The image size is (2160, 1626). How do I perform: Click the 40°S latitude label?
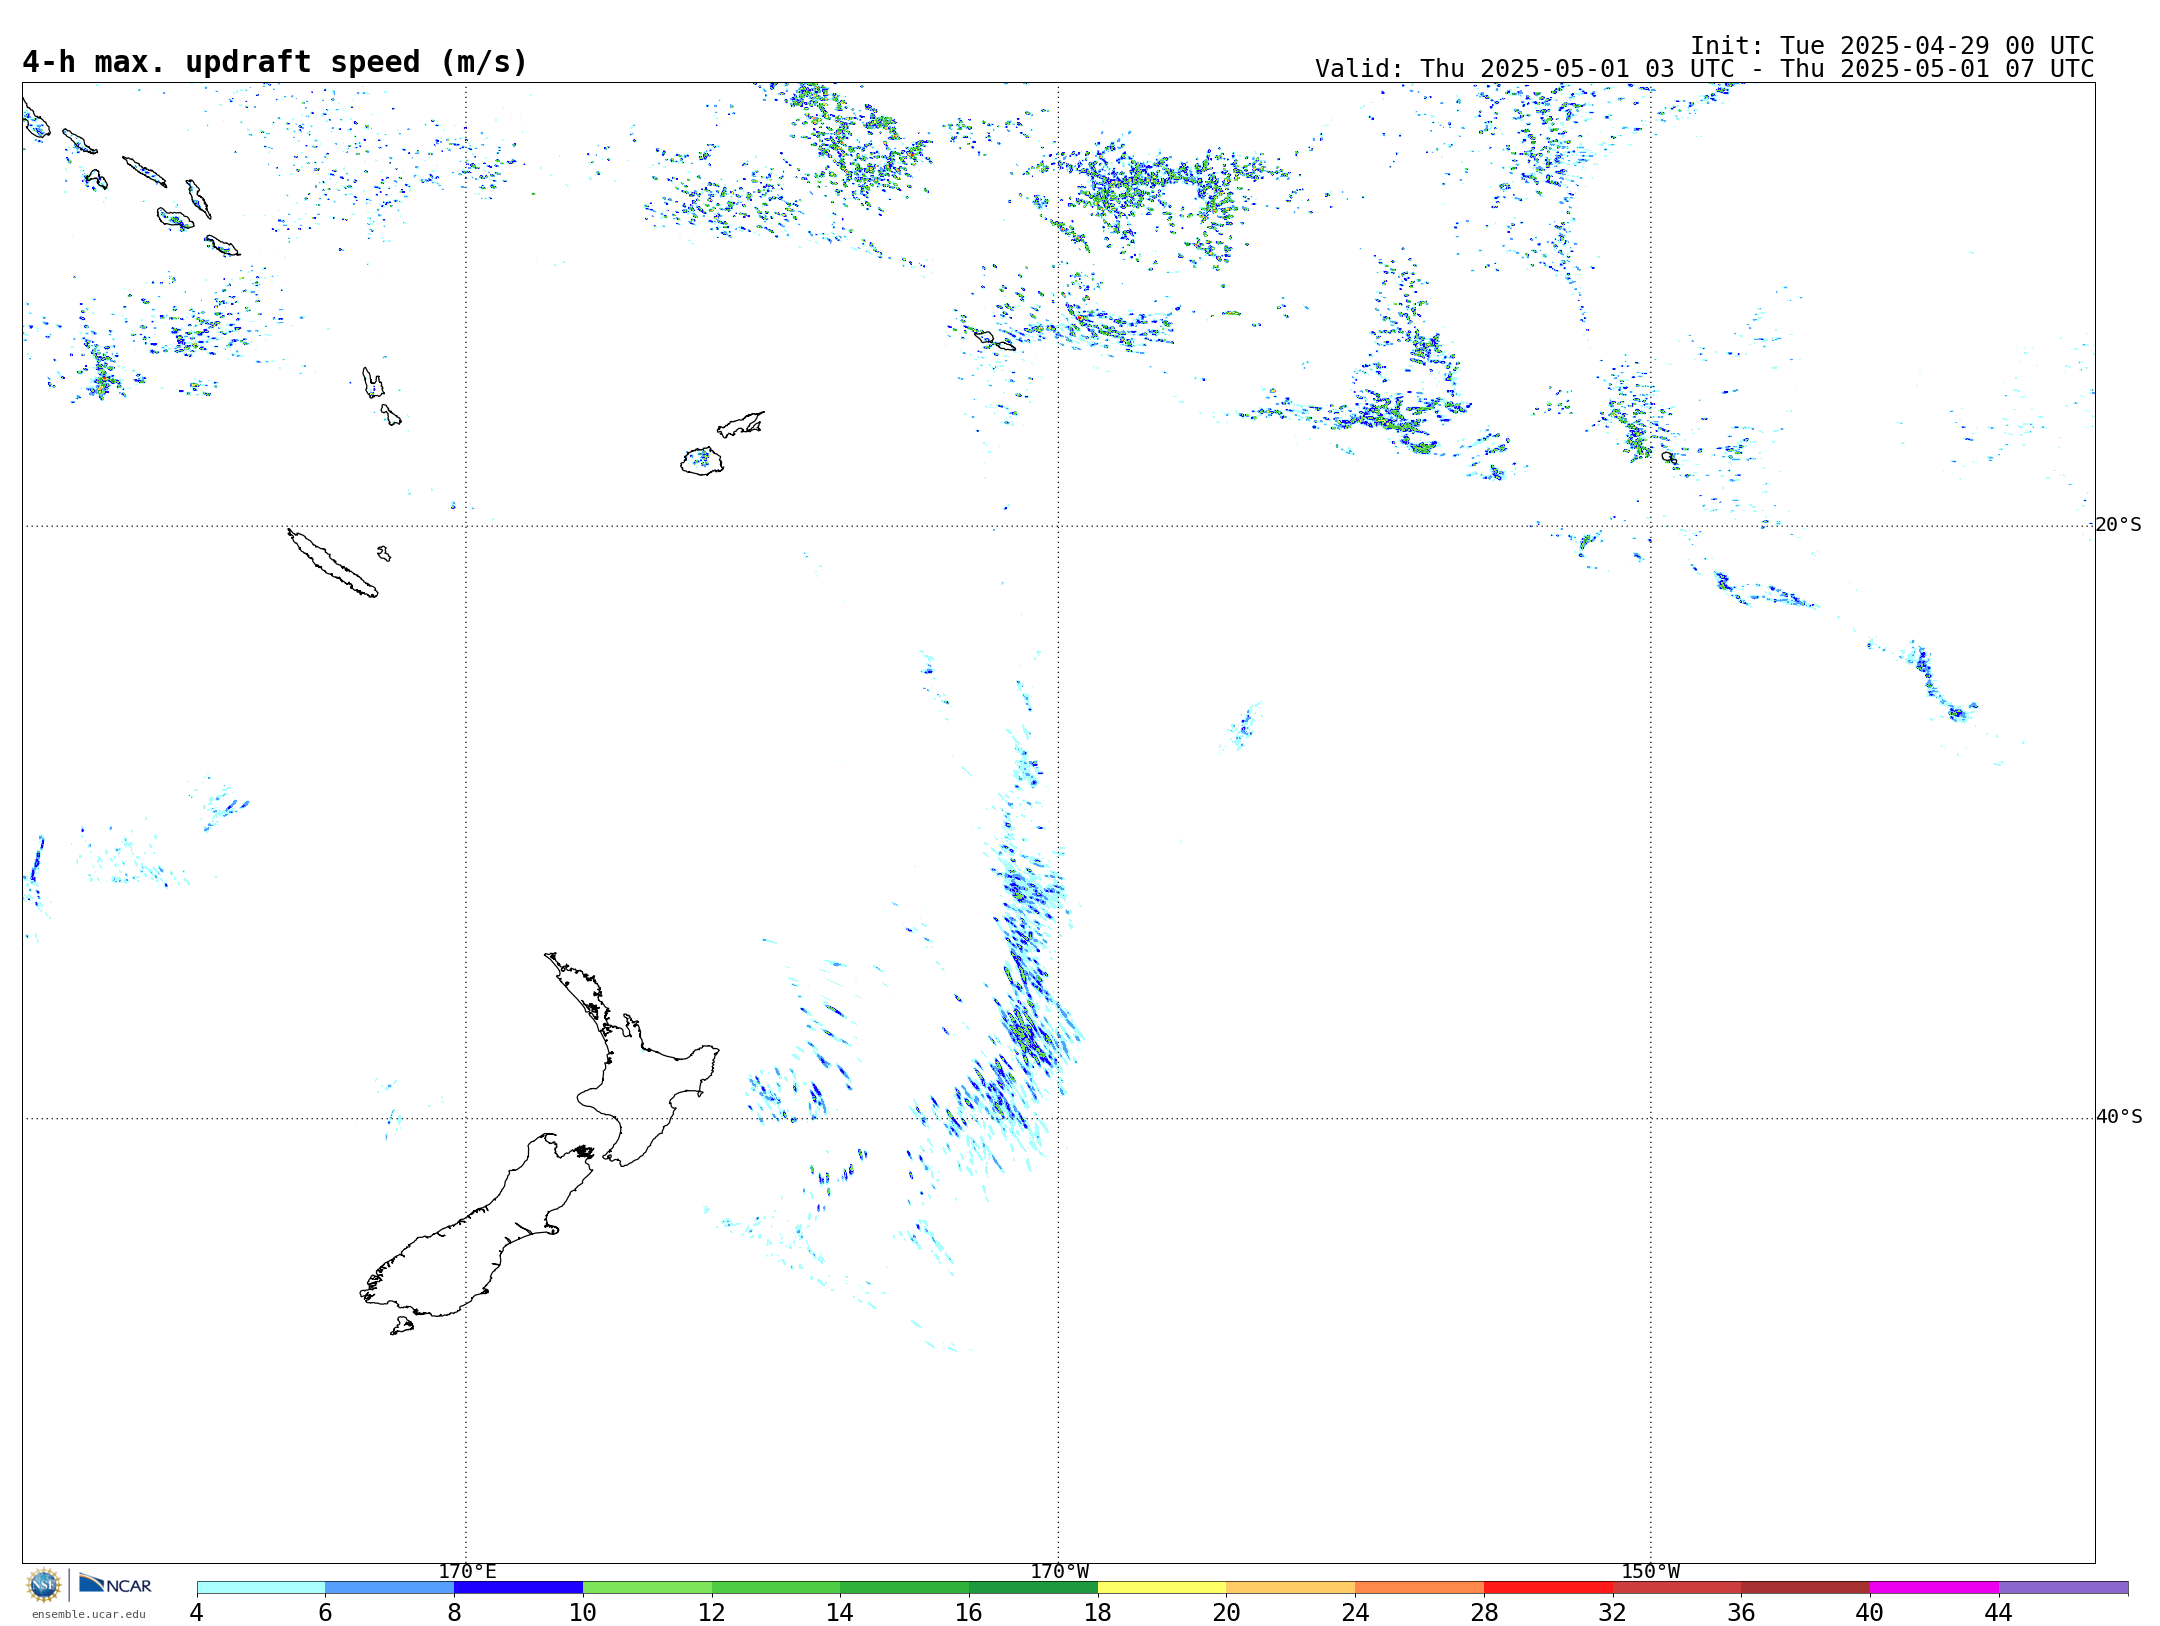click(x=2119, y=1117)
